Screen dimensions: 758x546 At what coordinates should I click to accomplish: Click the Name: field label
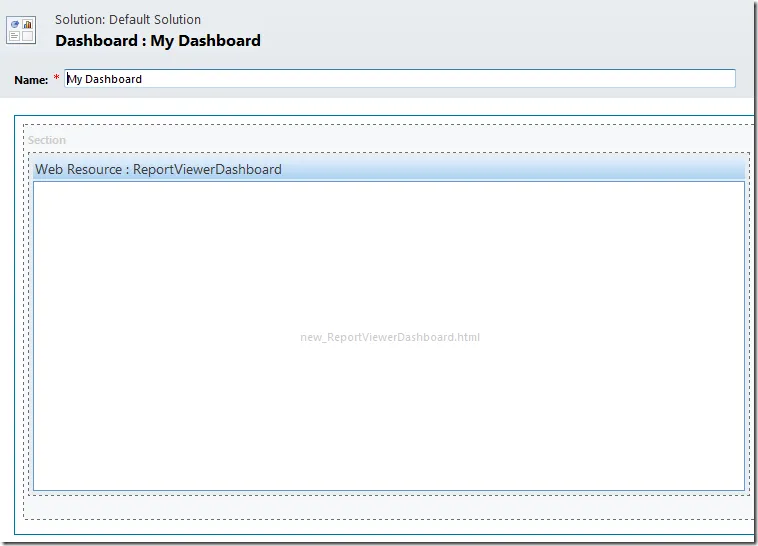point(31,80)
